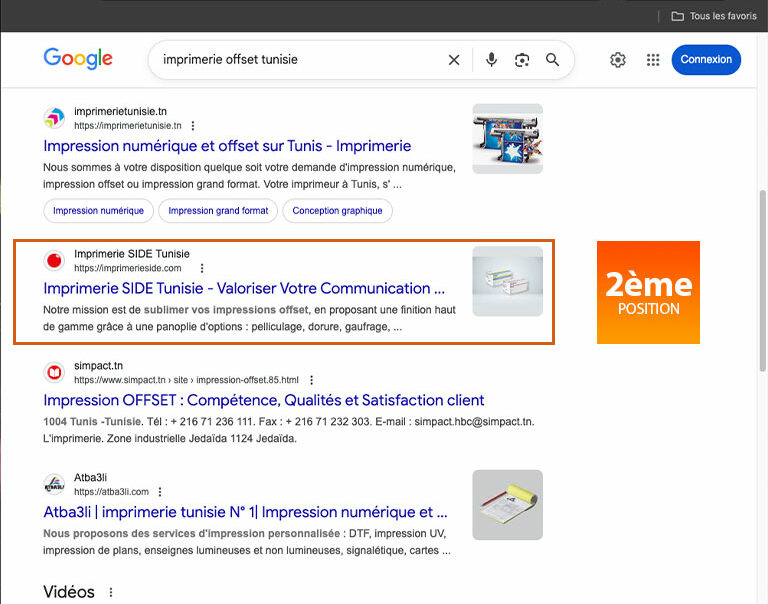
Task: Click the voice search microphone icon
Action: point(491,60)
